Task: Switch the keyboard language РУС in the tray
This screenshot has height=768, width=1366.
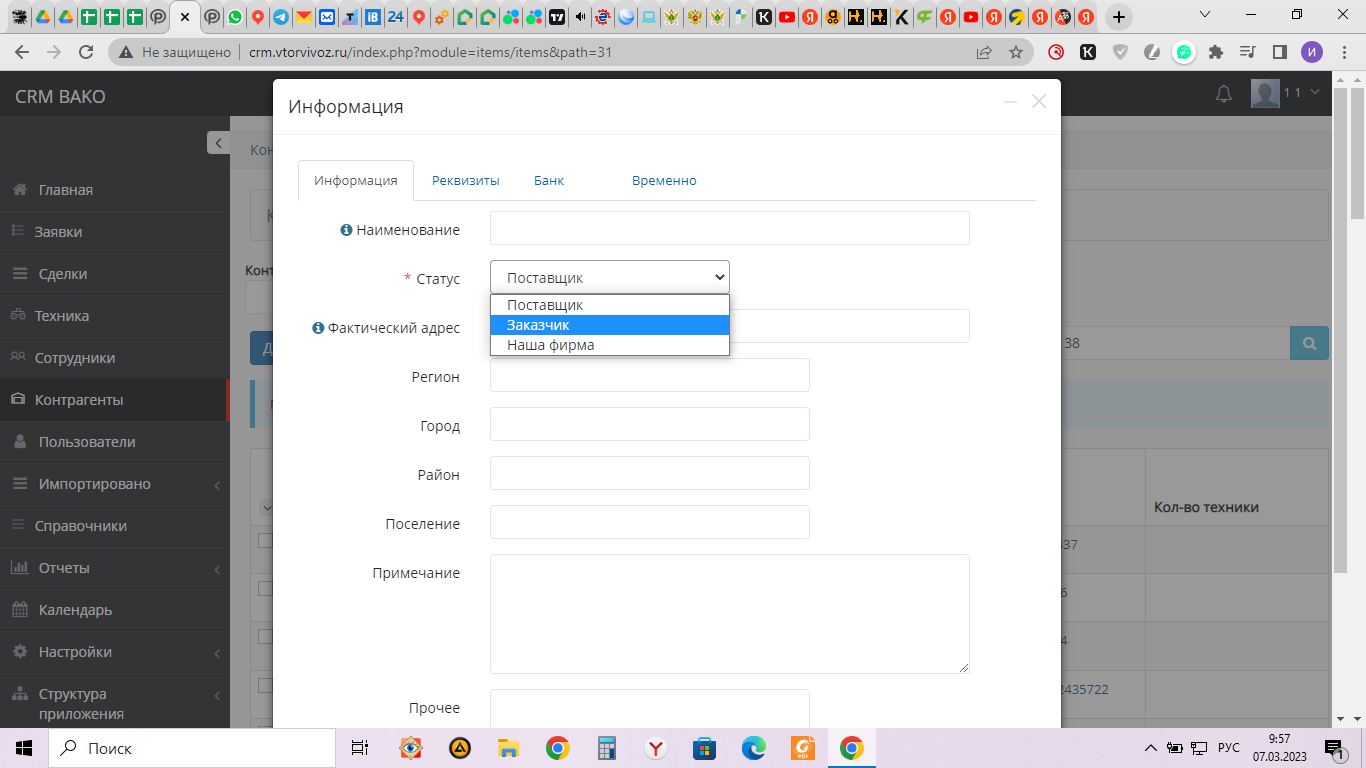Action: 1228,748
